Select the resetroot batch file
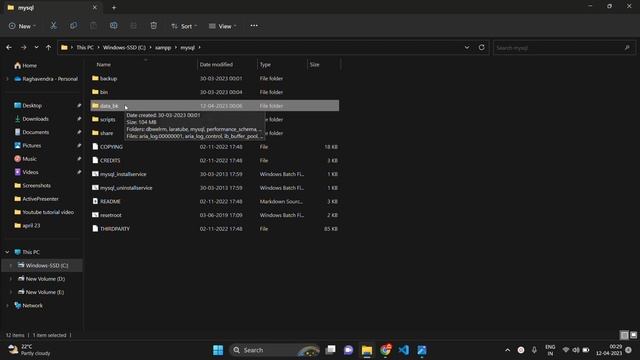Image resolution: width=640 pixels, height=360 pixels. tap(215, 215)
